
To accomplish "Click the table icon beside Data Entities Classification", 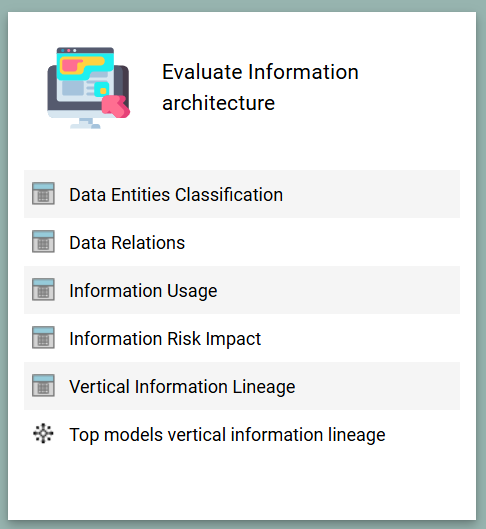I will click(x=43, y=194).
